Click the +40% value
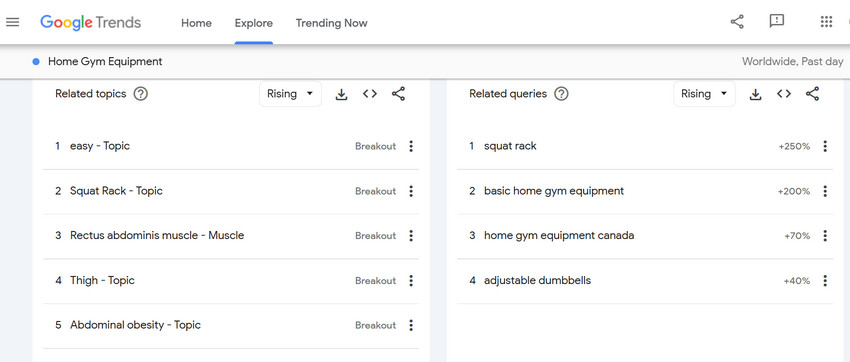Image resolution: width=850 pixels, height=362 pixels. [x=797, y=281]
